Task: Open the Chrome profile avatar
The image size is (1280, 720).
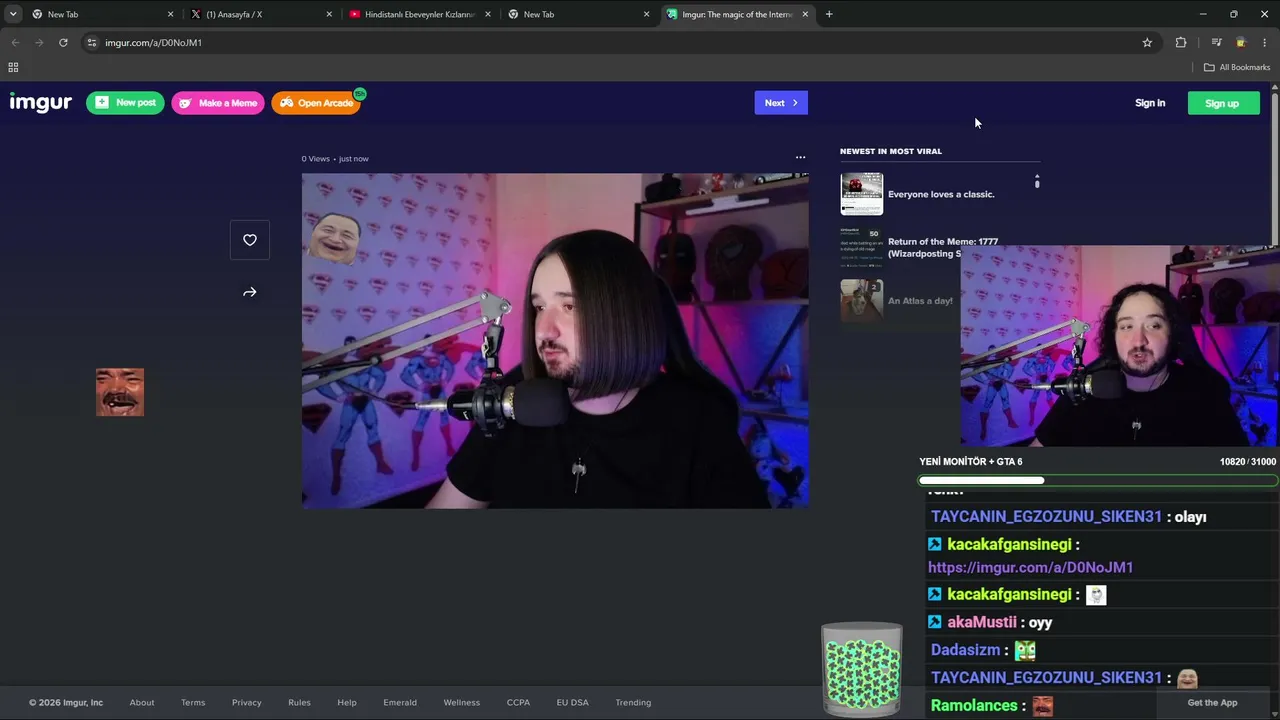Action: pos(1241,43)
